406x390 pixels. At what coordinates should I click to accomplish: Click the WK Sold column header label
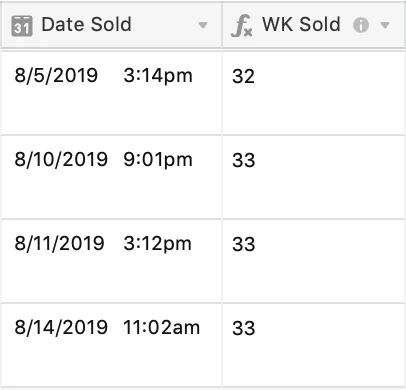tap(301, 24)
